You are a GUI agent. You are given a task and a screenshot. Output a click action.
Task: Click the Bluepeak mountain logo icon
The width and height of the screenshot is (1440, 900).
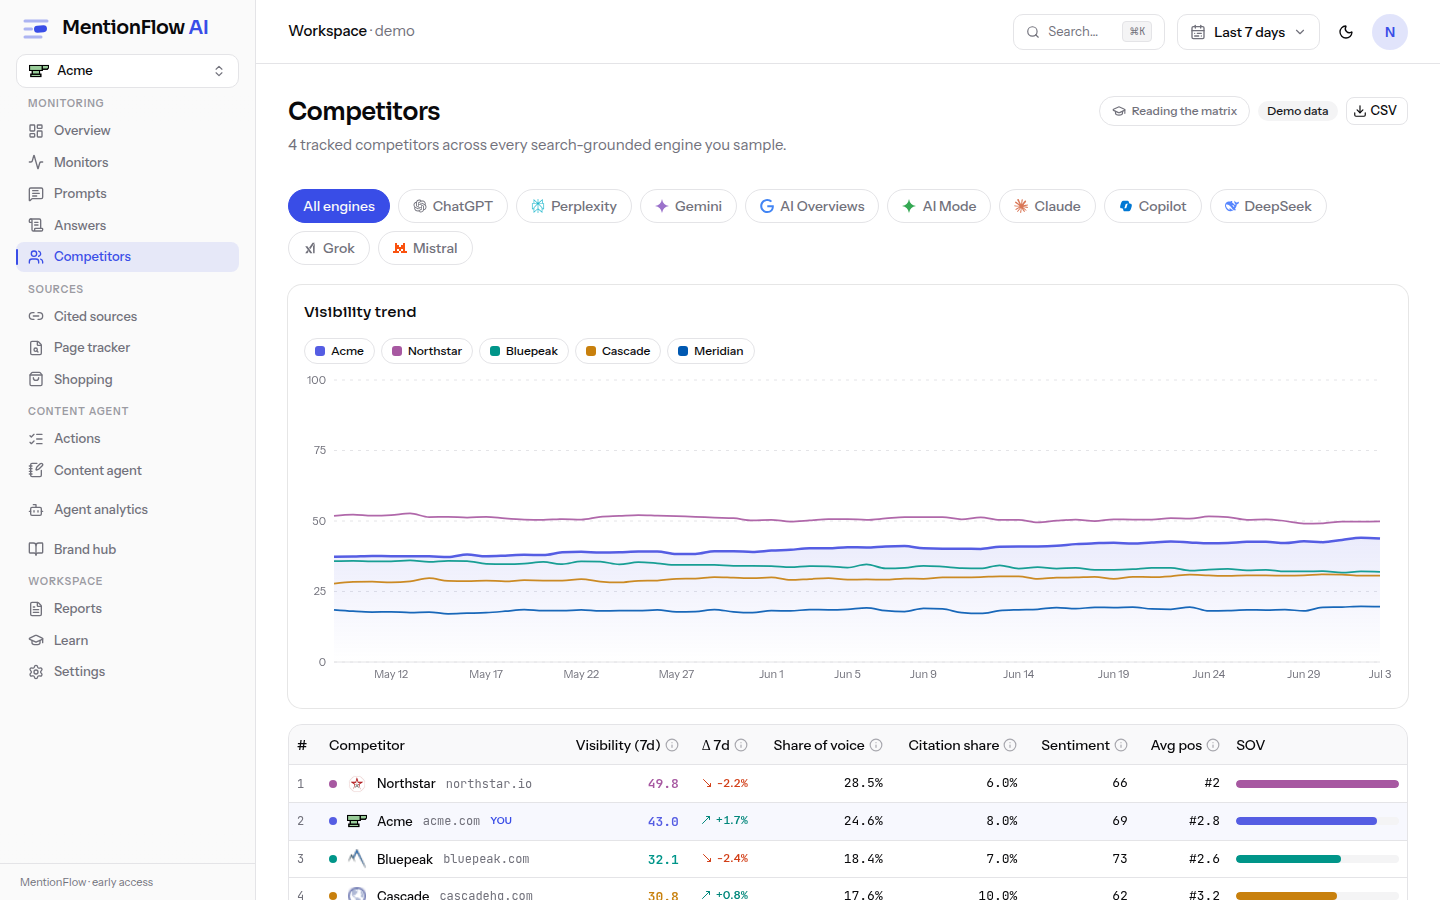point(357,858)
